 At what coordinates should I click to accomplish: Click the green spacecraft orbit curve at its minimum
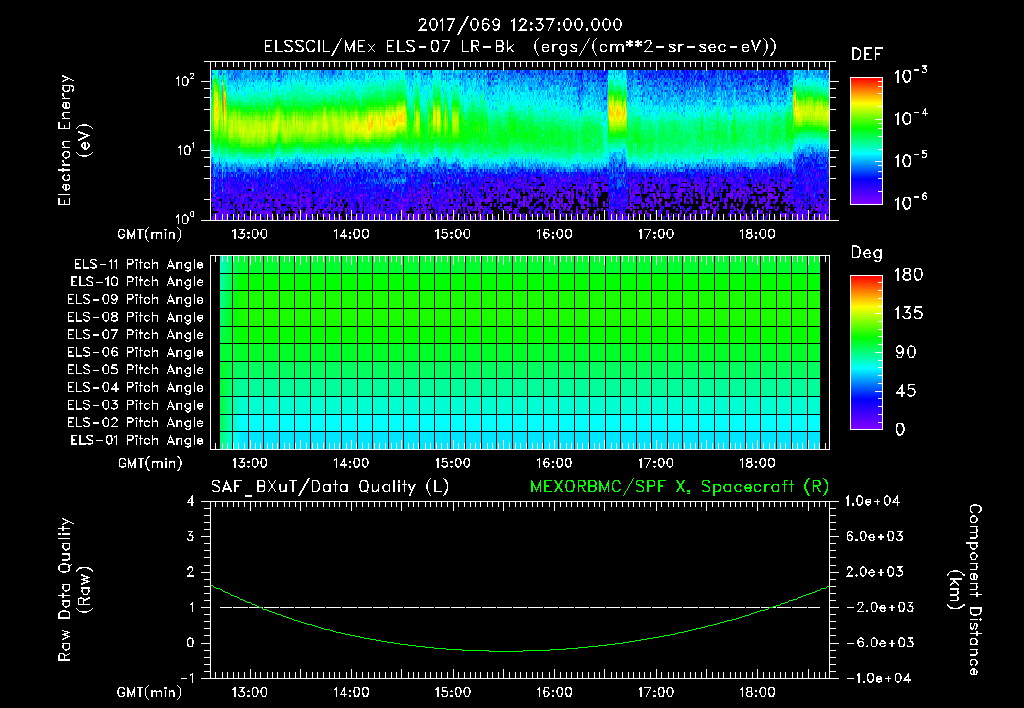point(506,651)
